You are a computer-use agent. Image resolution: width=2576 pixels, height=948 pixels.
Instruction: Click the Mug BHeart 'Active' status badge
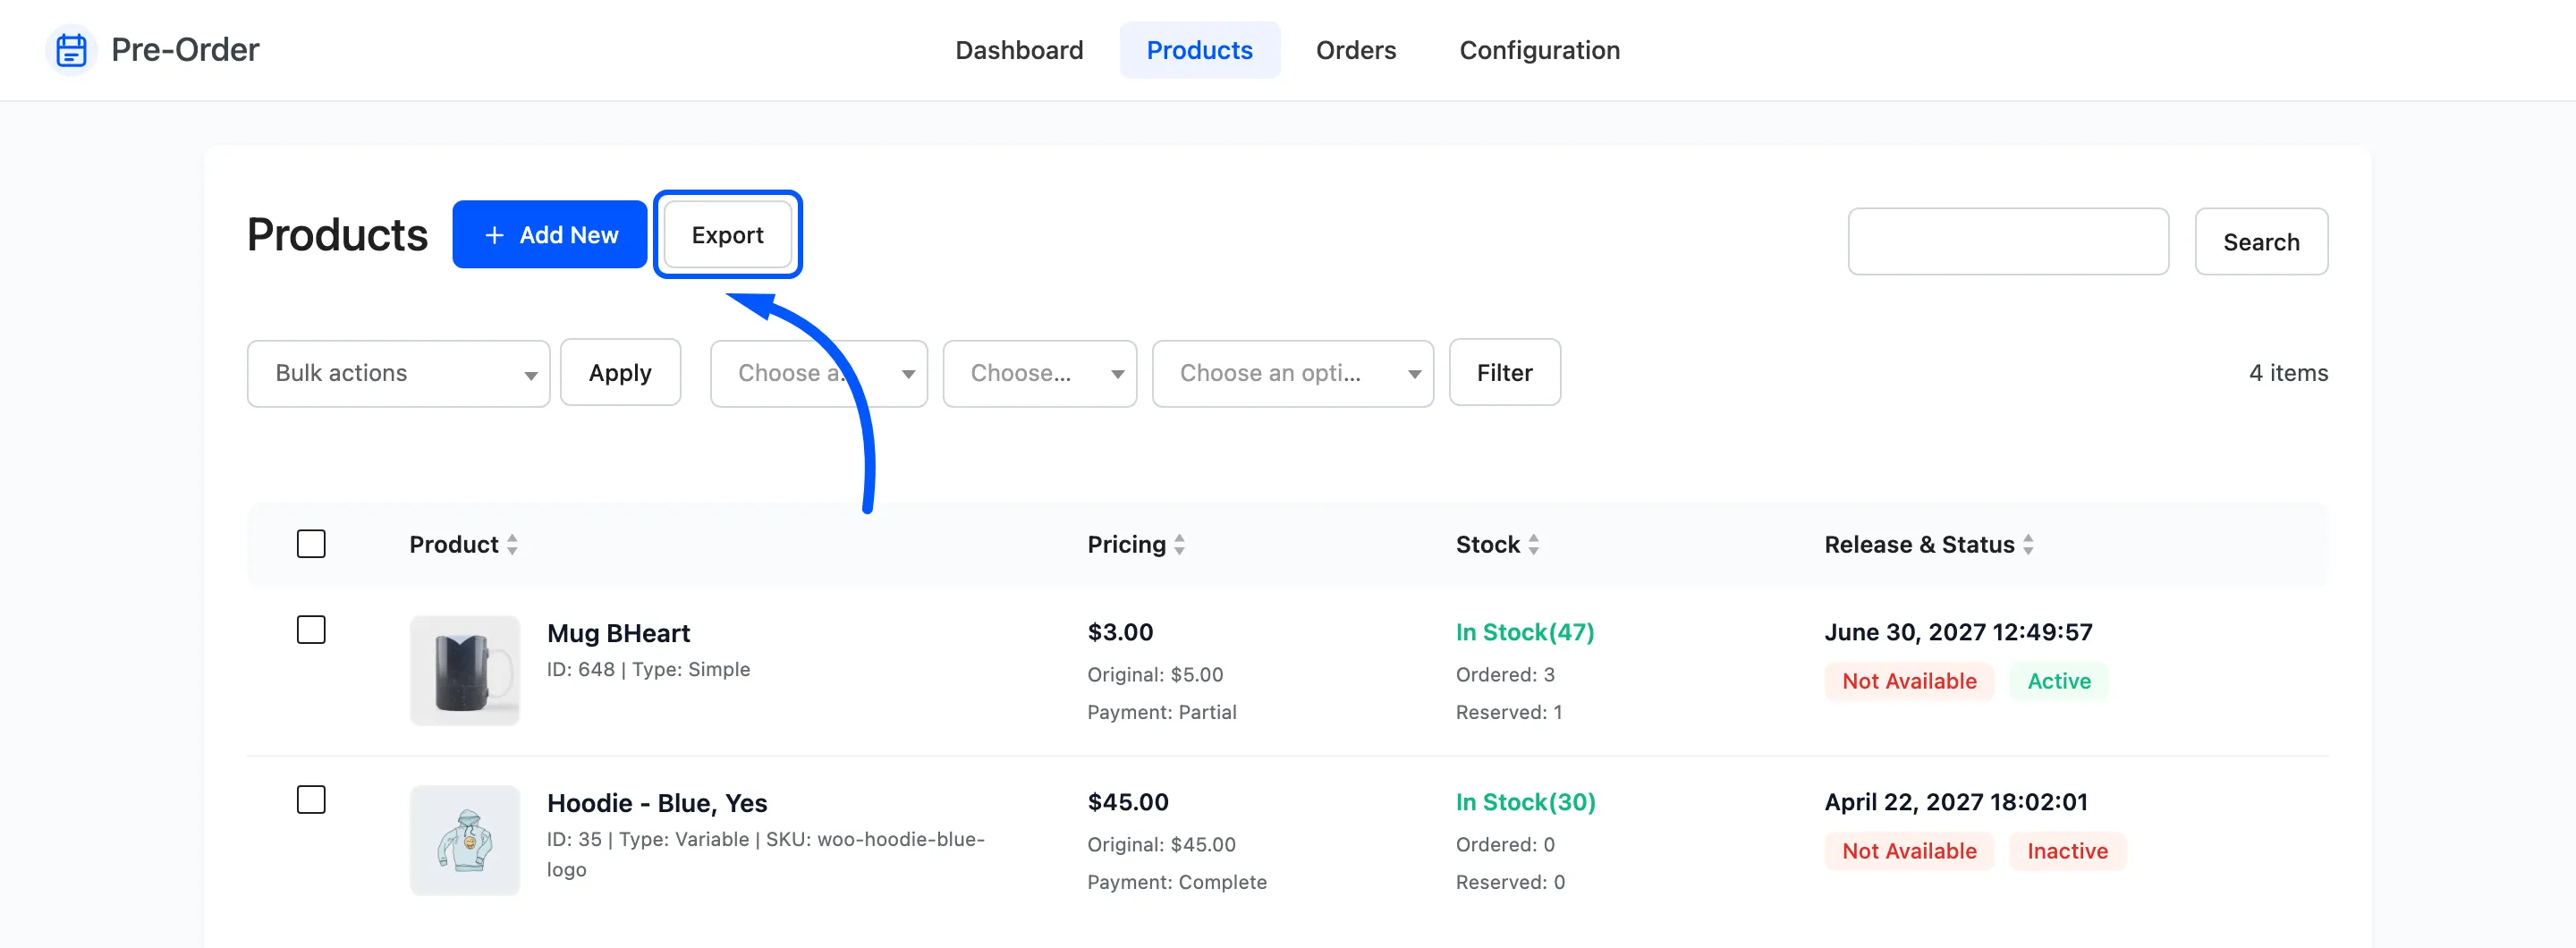(x=2059, y=681)
